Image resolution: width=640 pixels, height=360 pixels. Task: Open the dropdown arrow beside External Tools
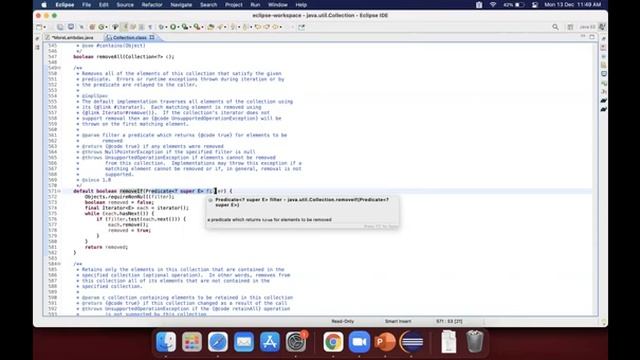click(x=202, y=27)
